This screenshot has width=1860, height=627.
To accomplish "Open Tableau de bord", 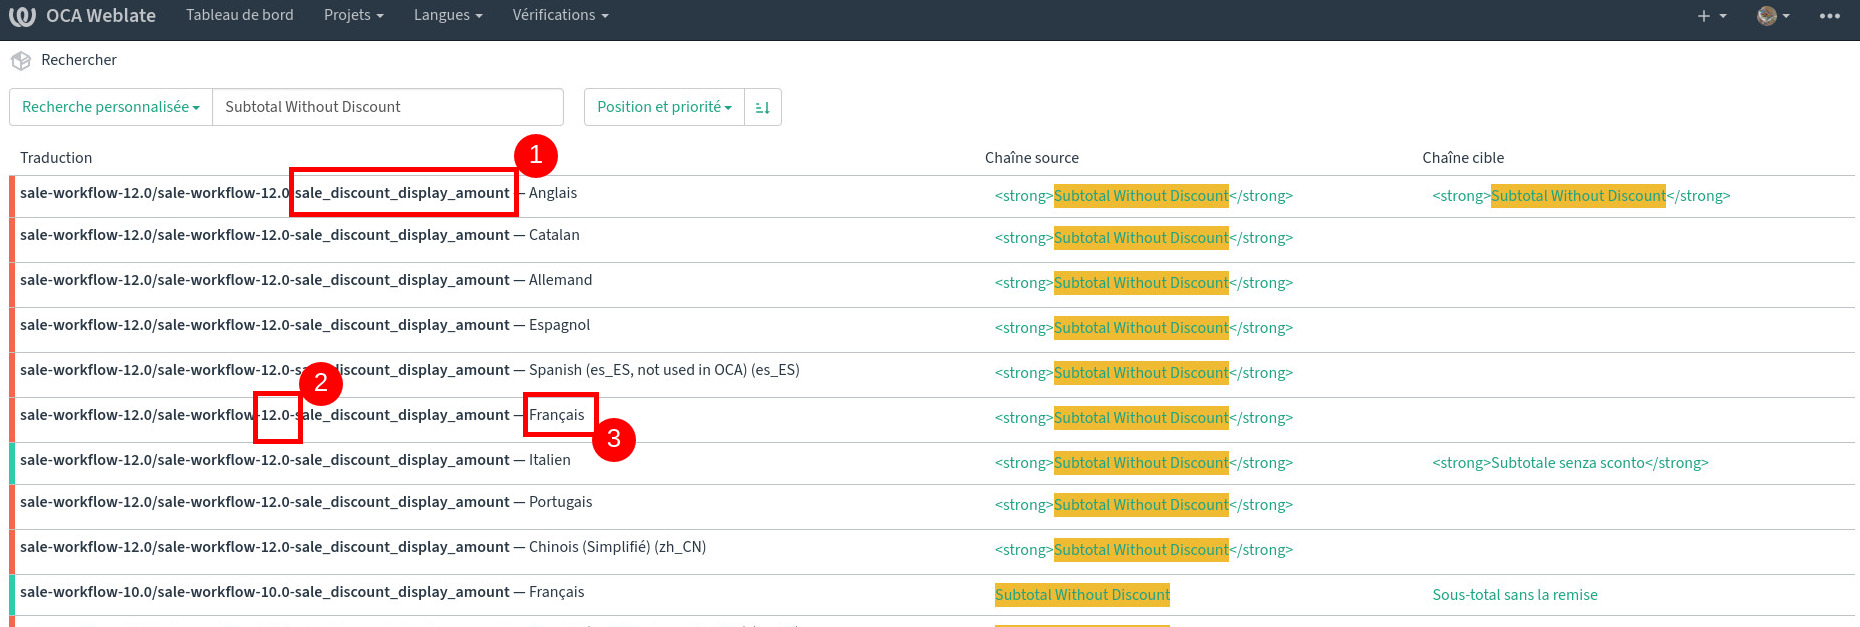I will pos(239,15).
